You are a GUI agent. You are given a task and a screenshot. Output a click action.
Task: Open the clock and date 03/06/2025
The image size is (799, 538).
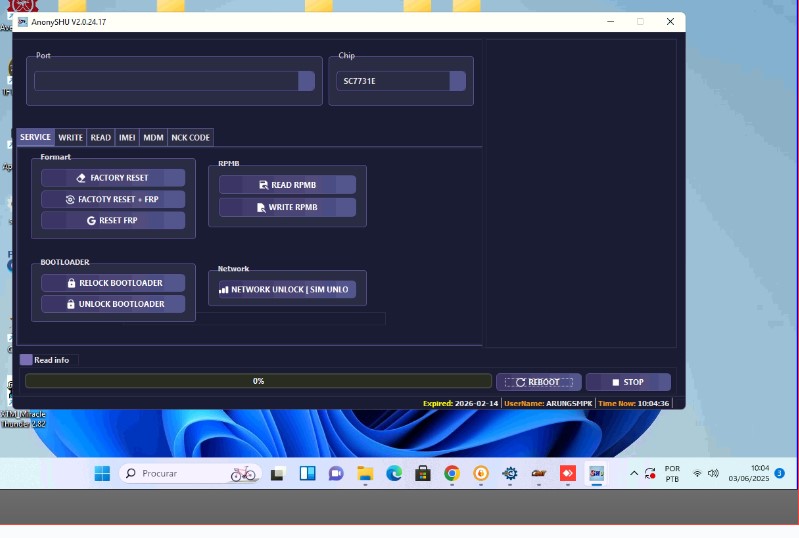(749, 473)
